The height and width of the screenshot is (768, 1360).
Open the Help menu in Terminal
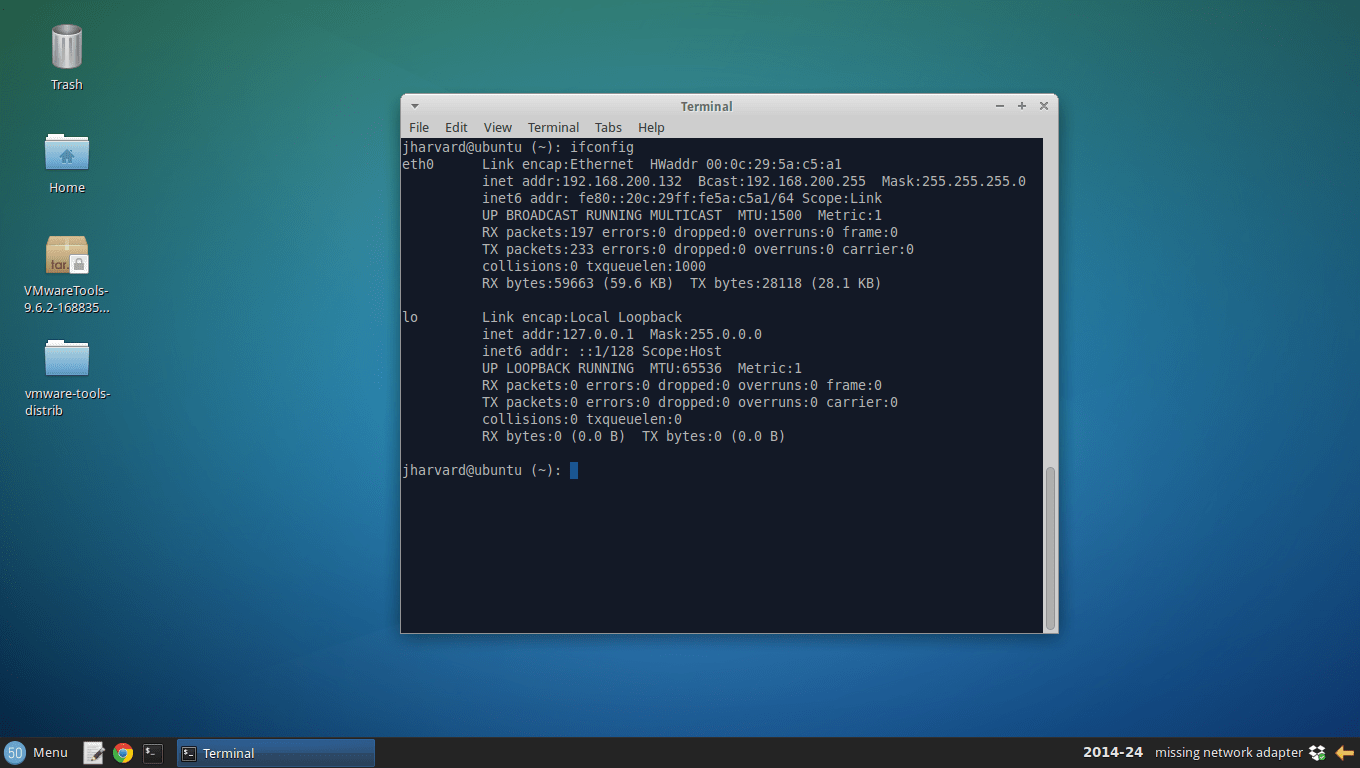[x=651, y=127]
